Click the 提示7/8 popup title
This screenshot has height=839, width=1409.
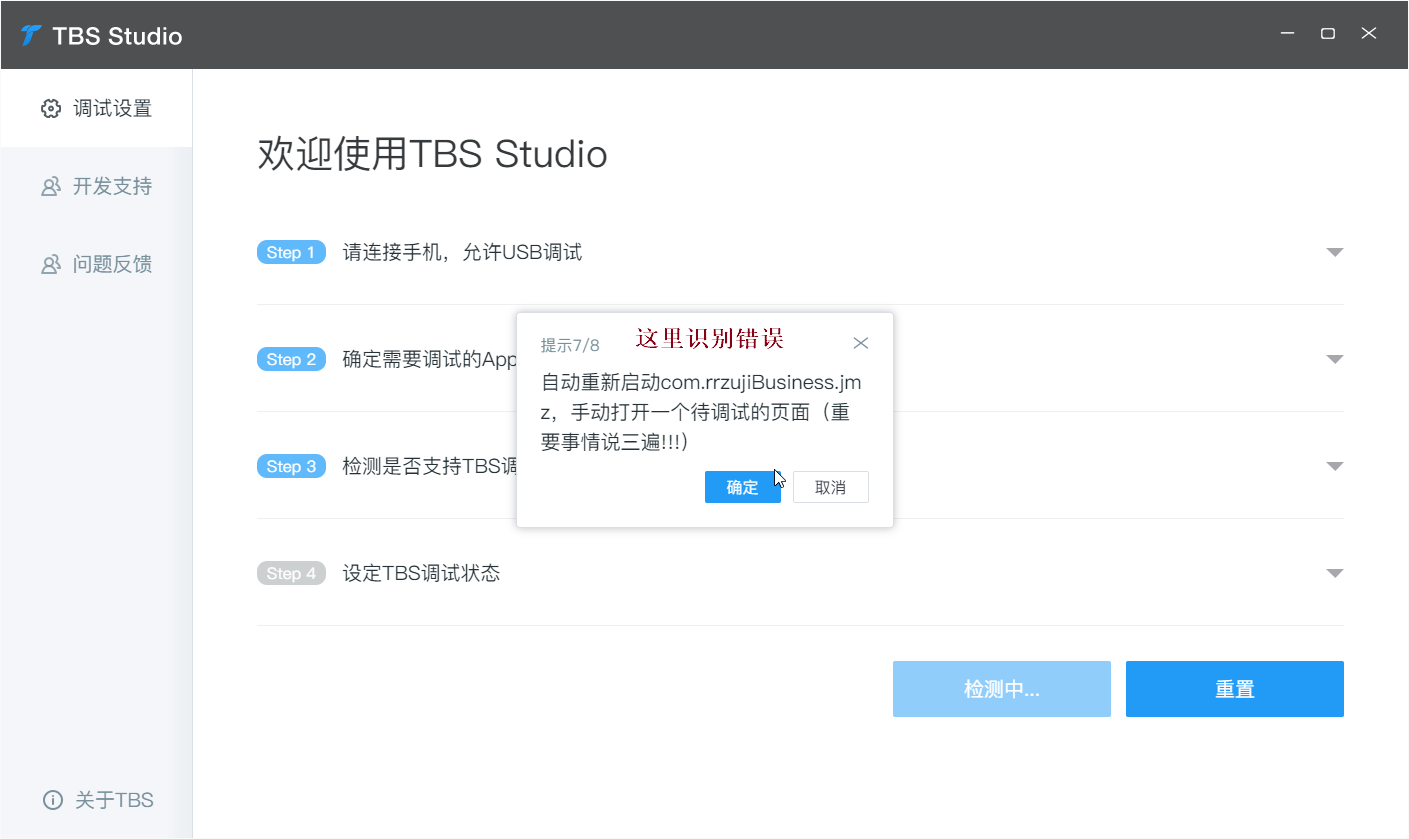click(x=570, y=345)
